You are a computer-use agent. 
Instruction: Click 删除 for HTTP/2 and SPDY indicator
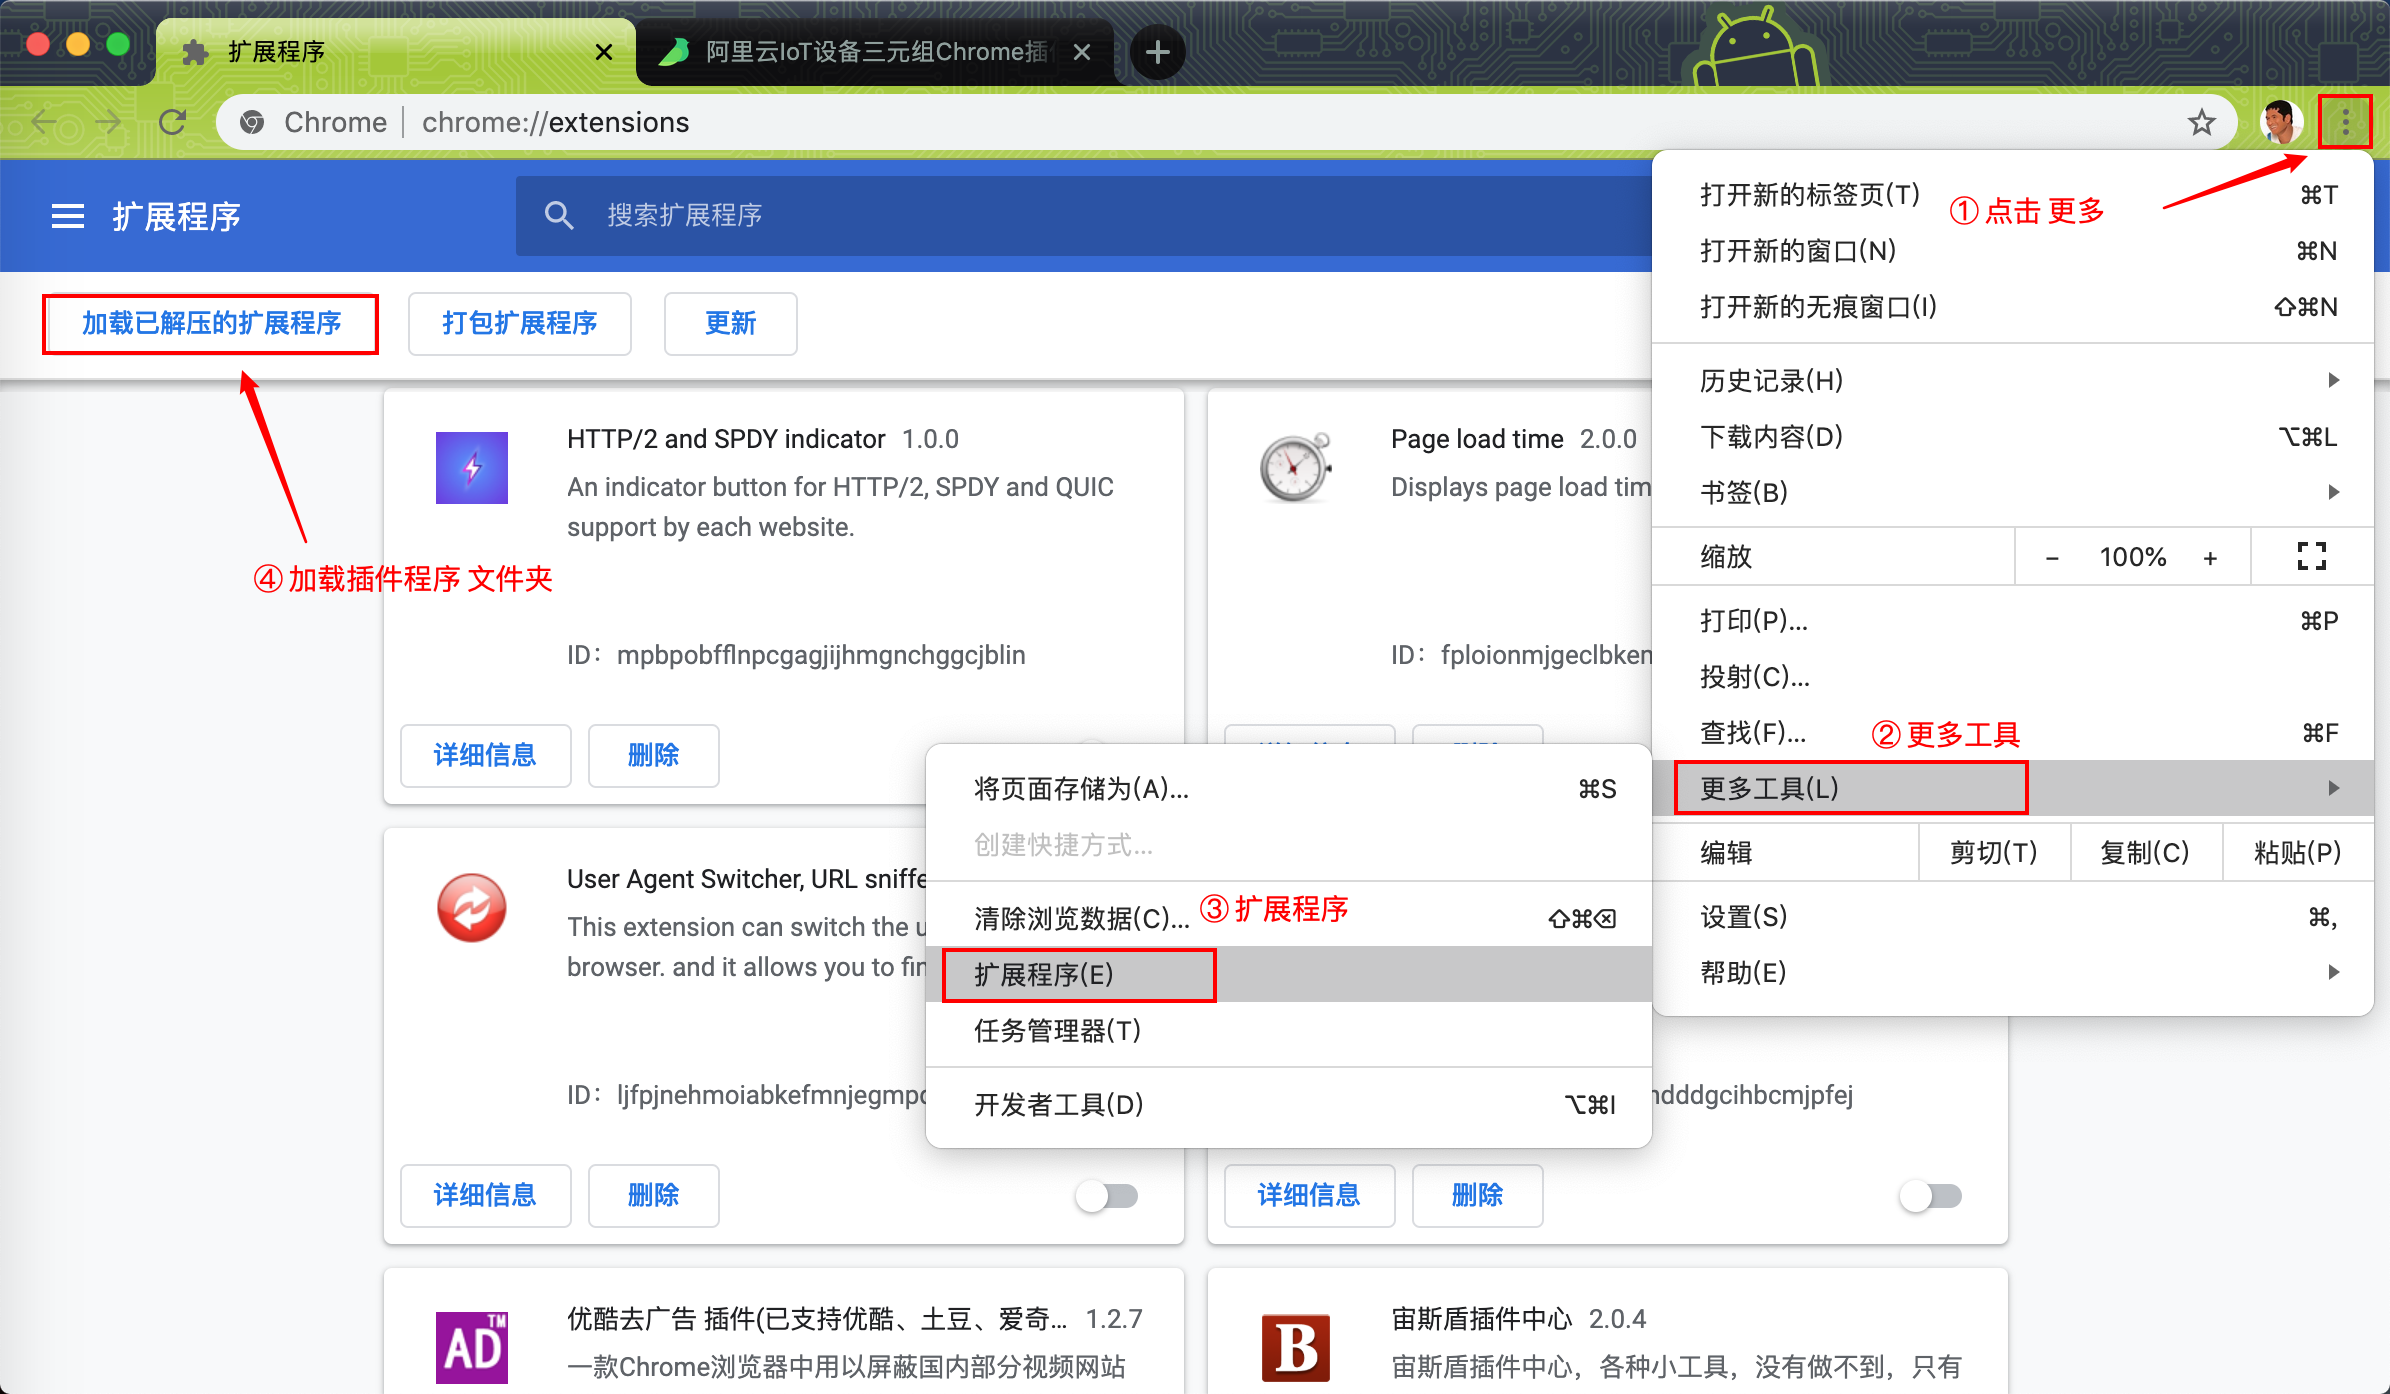654,755
